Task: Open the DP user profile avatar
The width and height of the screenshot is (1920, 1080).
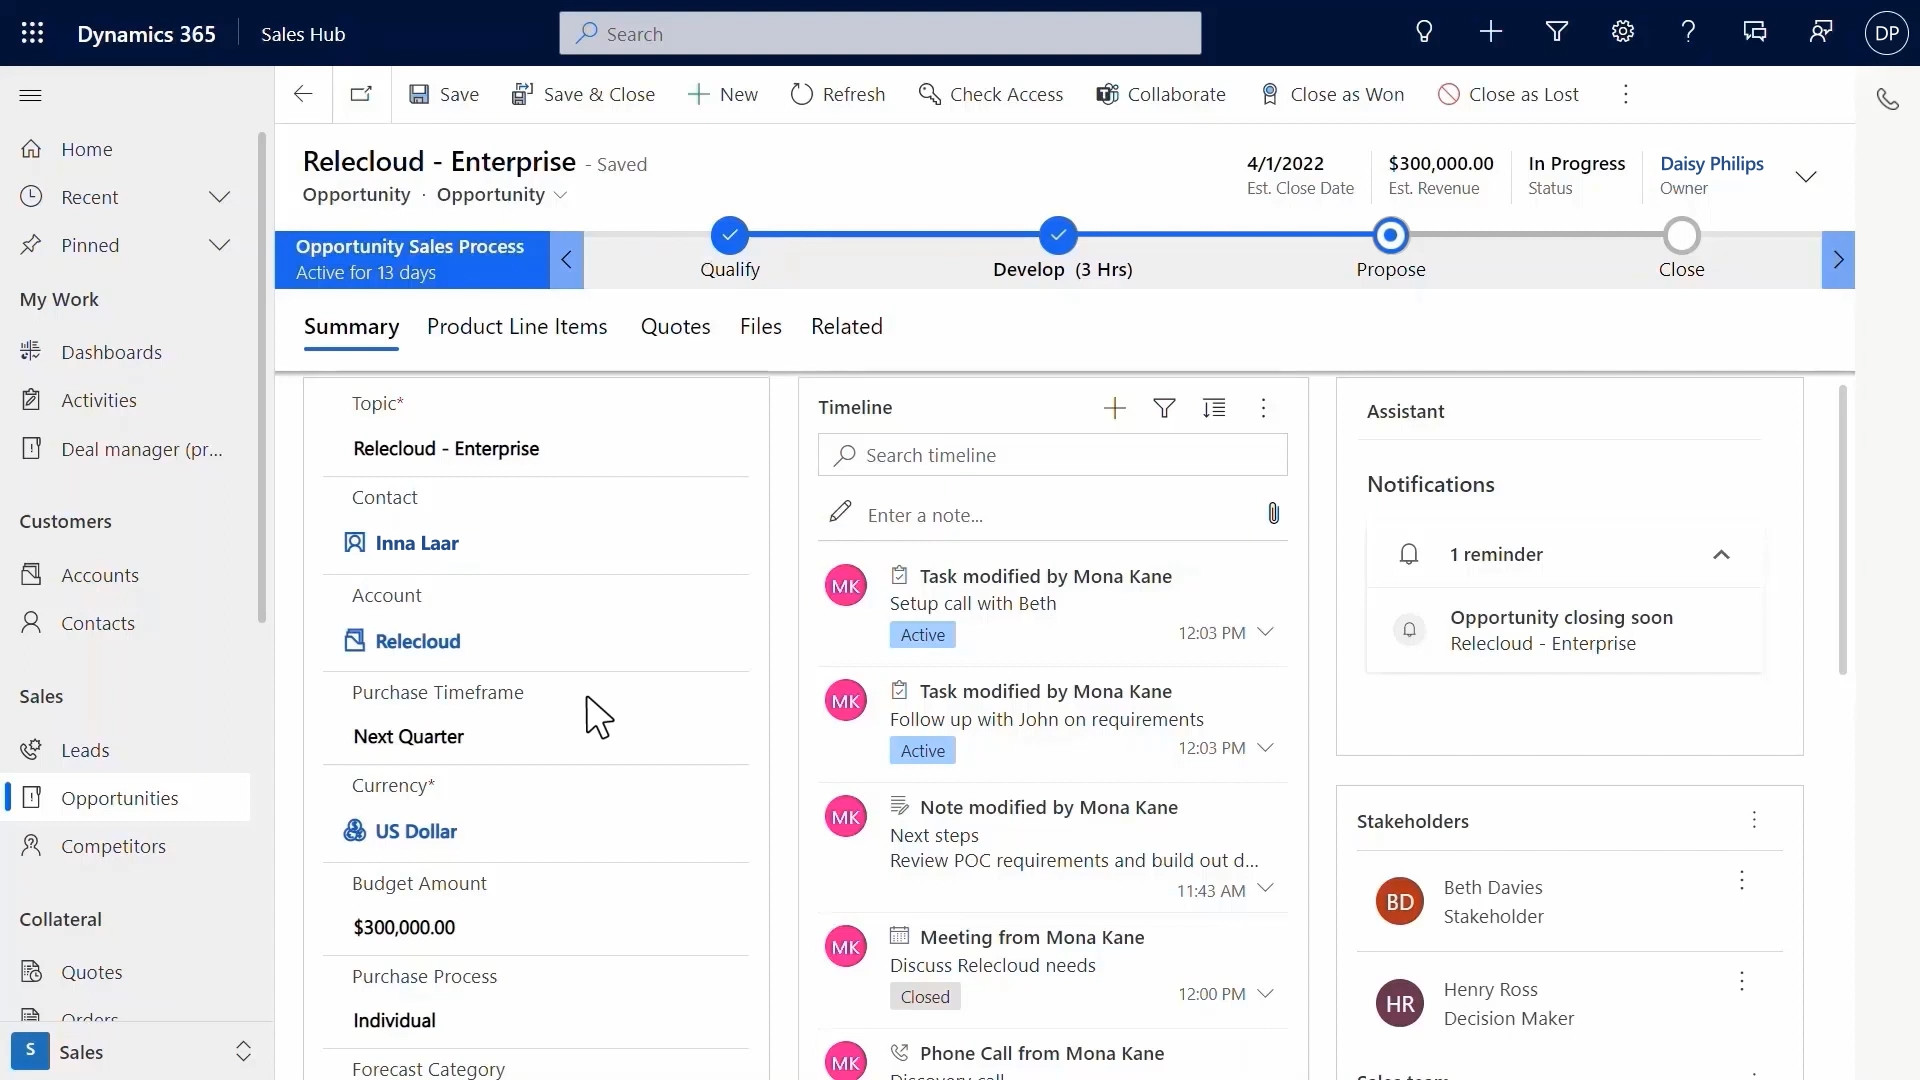Action: click(1886, 33)
